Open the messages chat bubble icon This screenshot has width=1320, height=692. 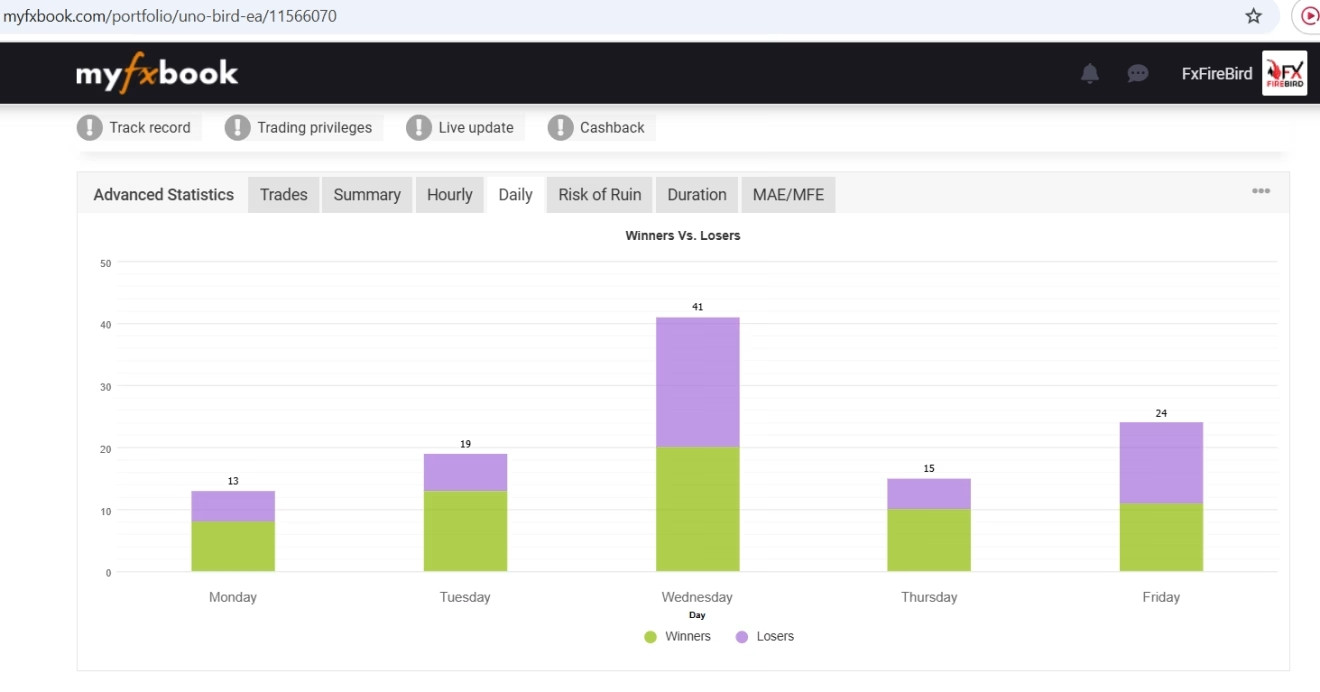tap(1137, 73)
